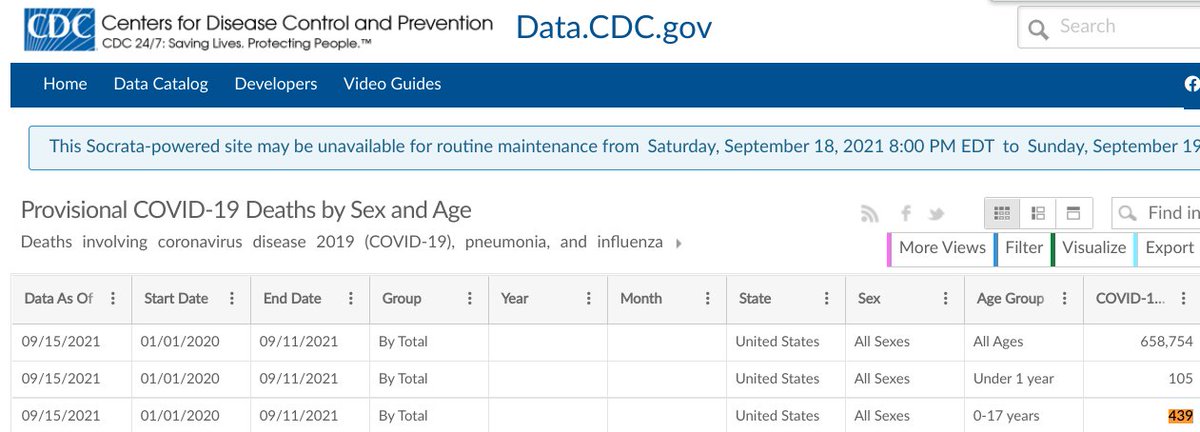
Task: Switch to rich list view
Action: click(x=1038, y=213)
